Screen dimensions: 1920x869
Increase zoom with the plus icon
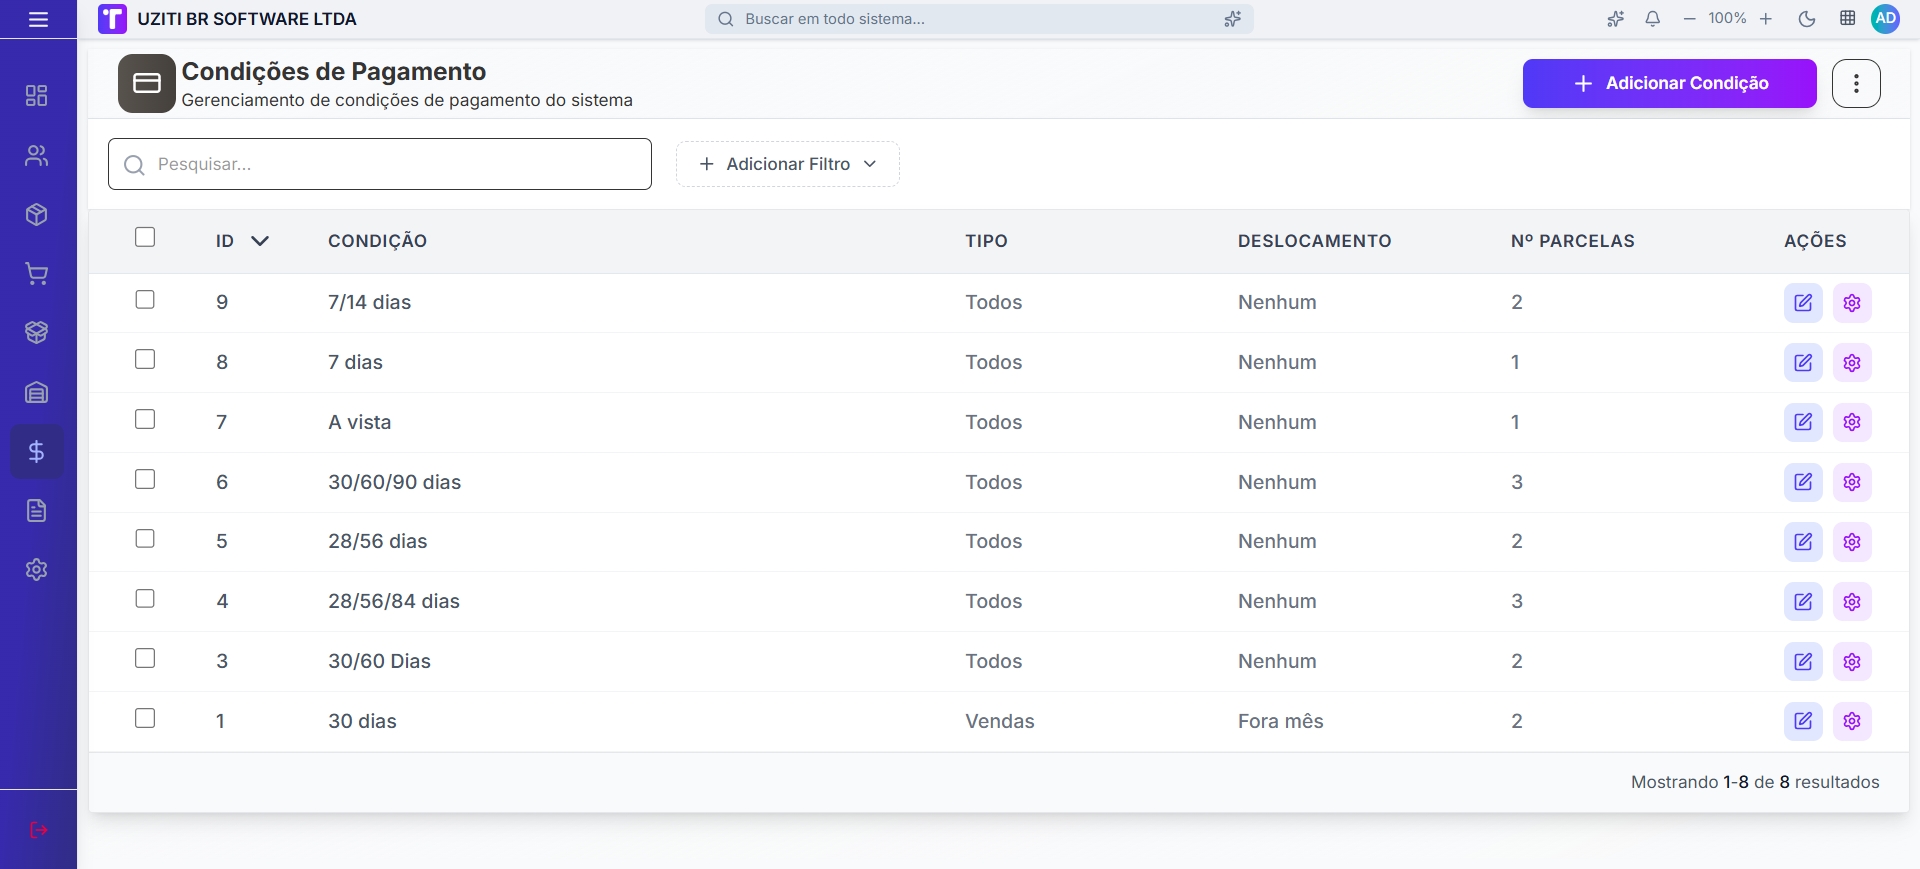pos(1766,19)
